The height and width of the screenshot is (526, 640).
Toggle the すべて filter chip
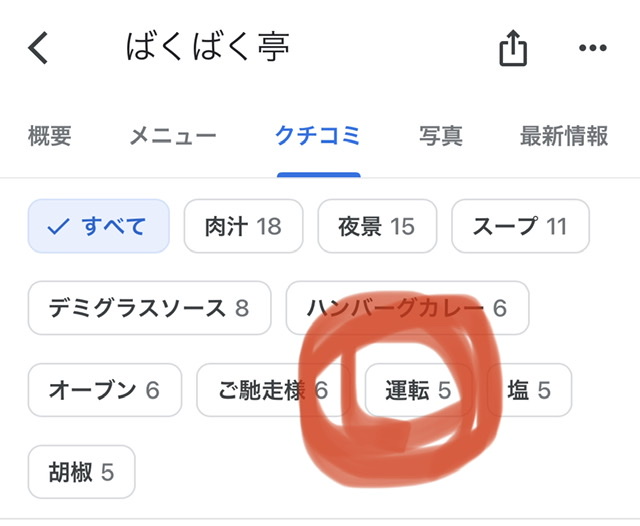point(99,226)
